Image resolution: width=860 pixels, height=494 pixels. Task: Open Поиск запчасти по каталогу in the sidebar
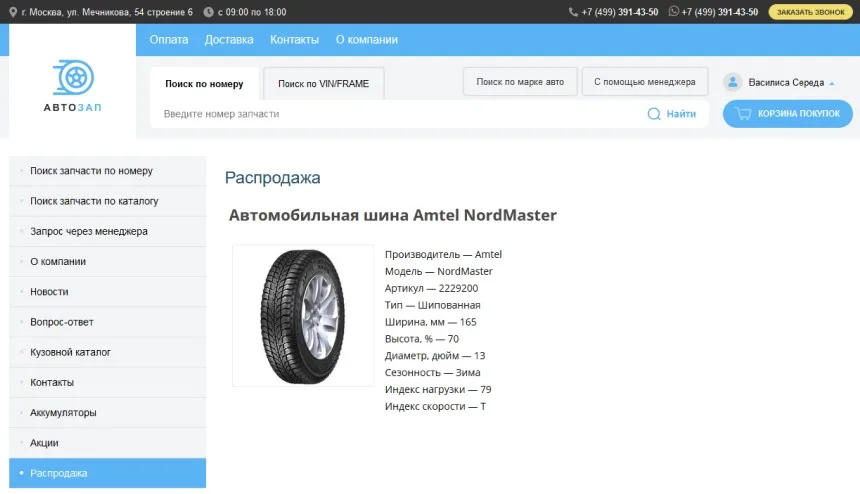click(108, 201)
